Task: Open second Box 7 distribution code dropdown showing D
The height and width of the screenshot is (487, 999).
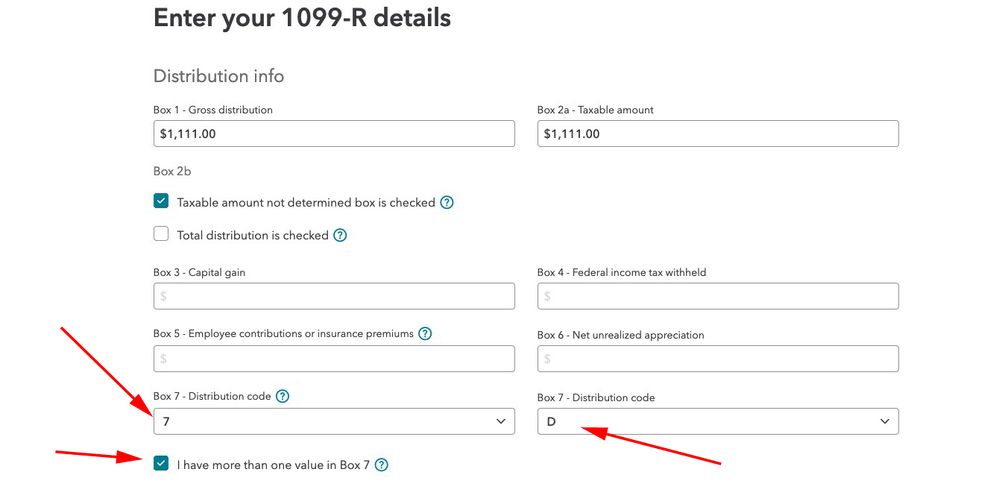Action: click(717, 421)
